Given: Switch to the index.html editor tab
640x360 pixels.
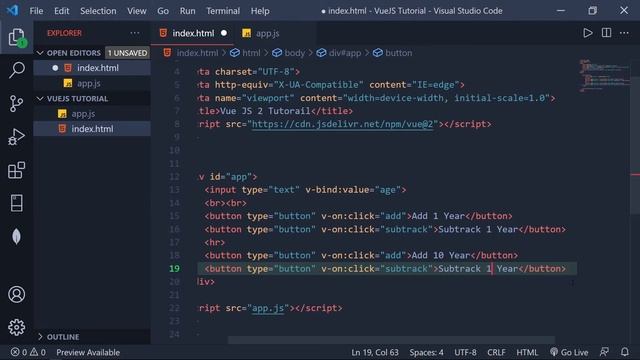Looking at the screenshot, I should pyautogui.click(x=193, y=33).
